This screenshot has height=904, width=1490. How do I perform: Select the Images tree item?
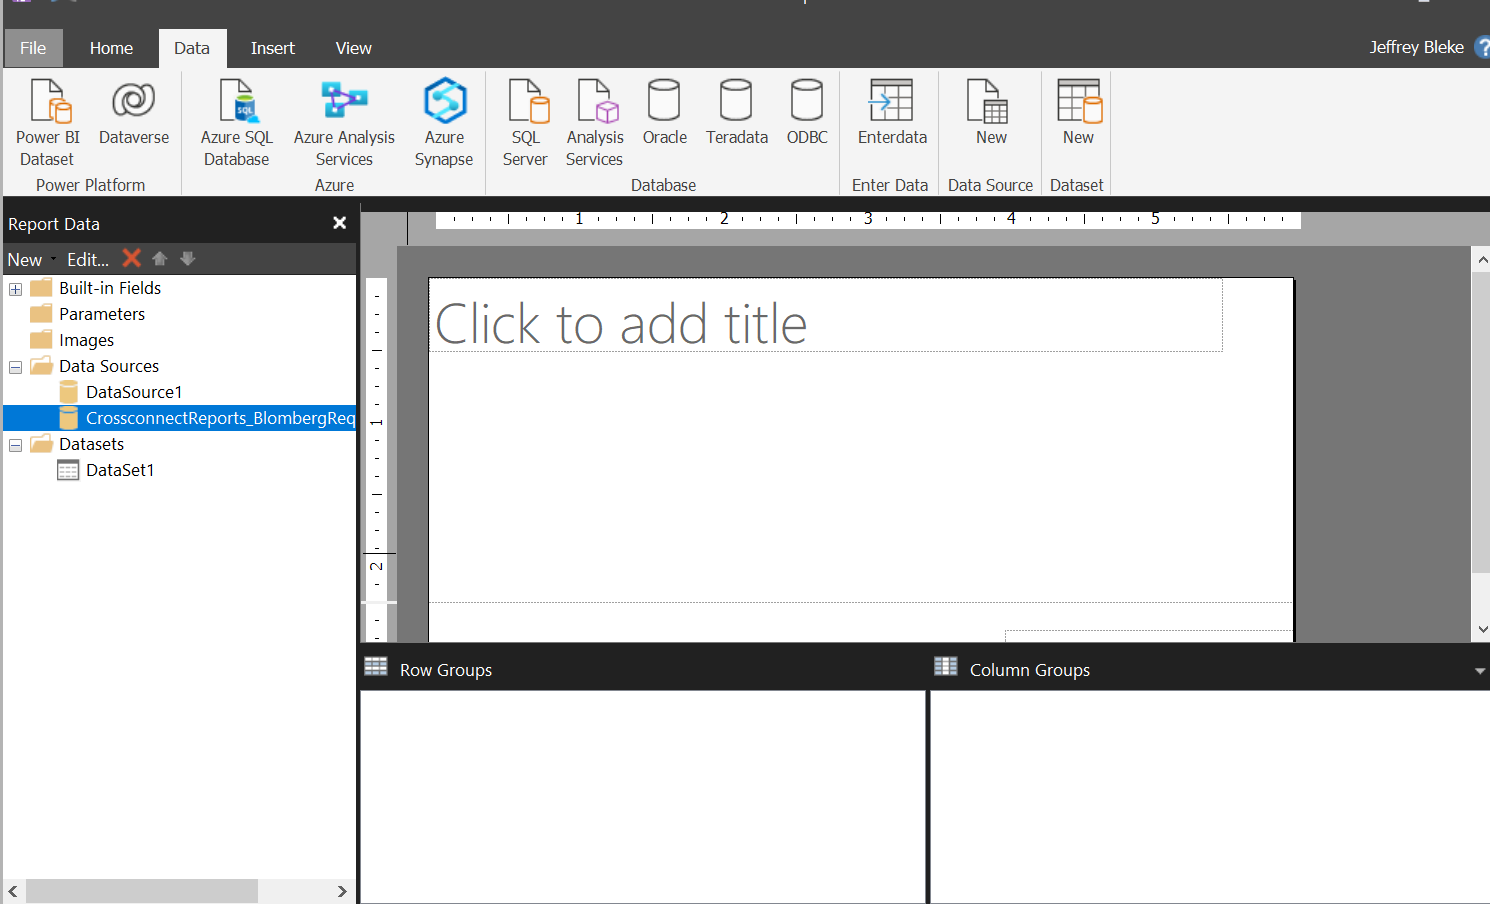coord(86,340)
